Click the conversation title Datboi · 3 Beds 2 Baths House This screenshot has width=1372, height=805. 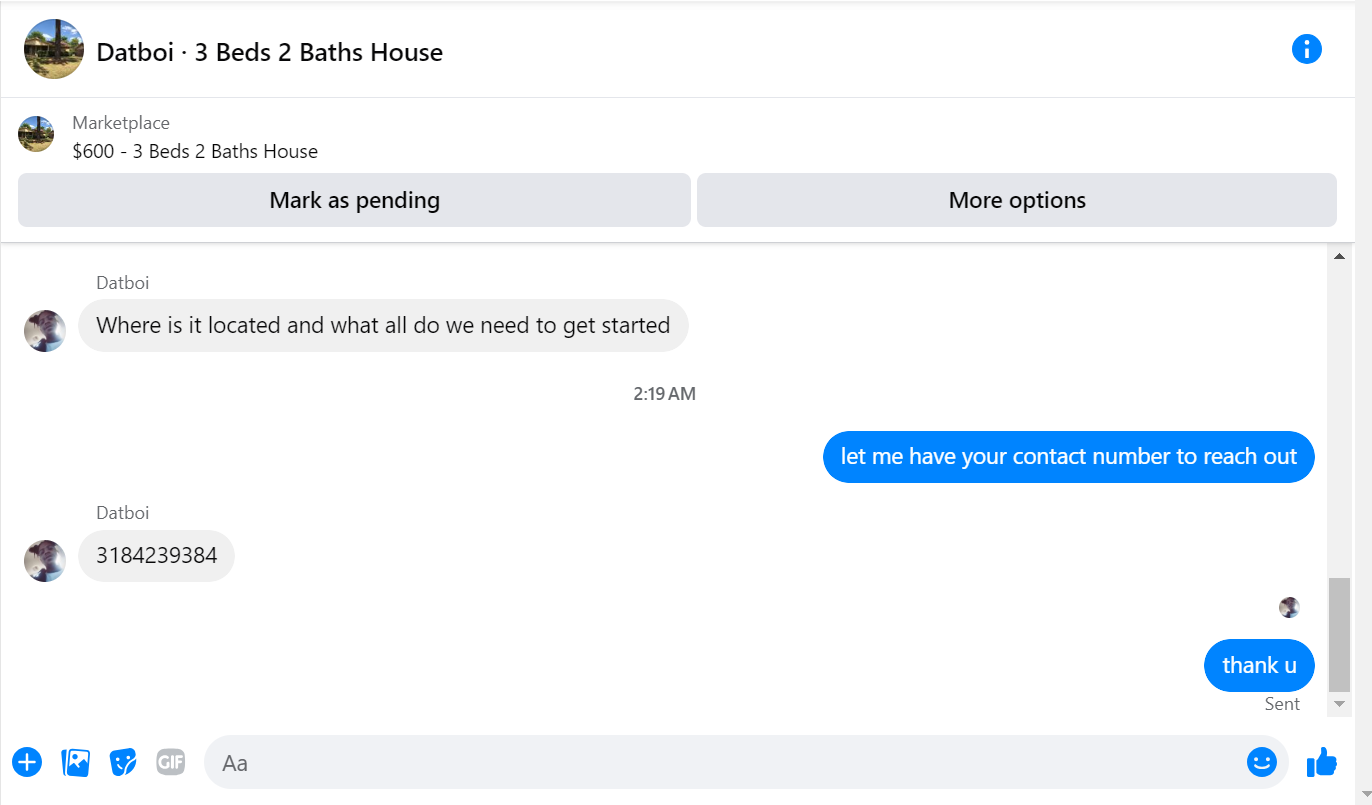tap(269, 52)
